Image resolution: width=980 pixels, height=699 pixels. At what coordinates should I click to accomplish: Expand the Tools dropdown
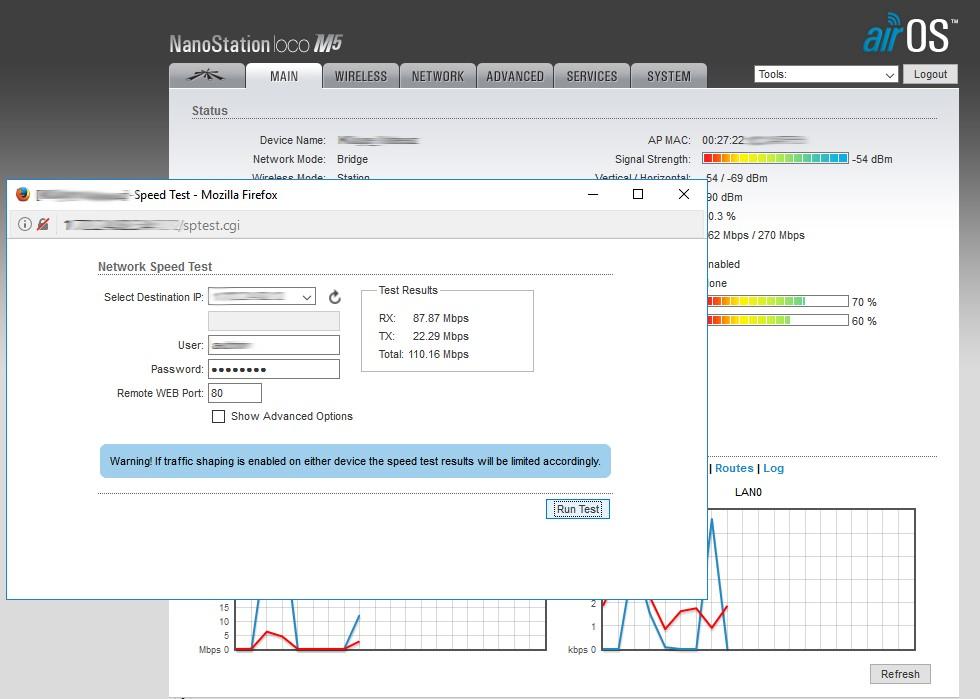(826, 74)
